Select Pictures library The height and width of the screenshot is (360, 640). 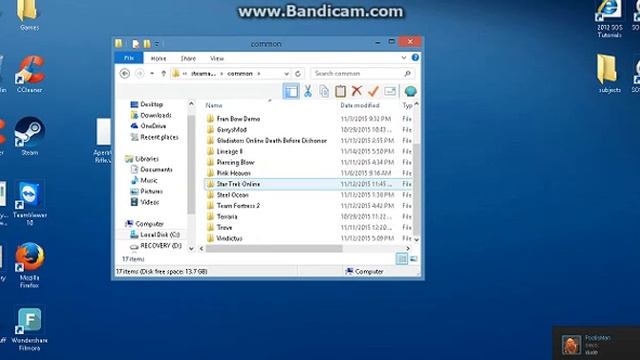coord(151,191)
